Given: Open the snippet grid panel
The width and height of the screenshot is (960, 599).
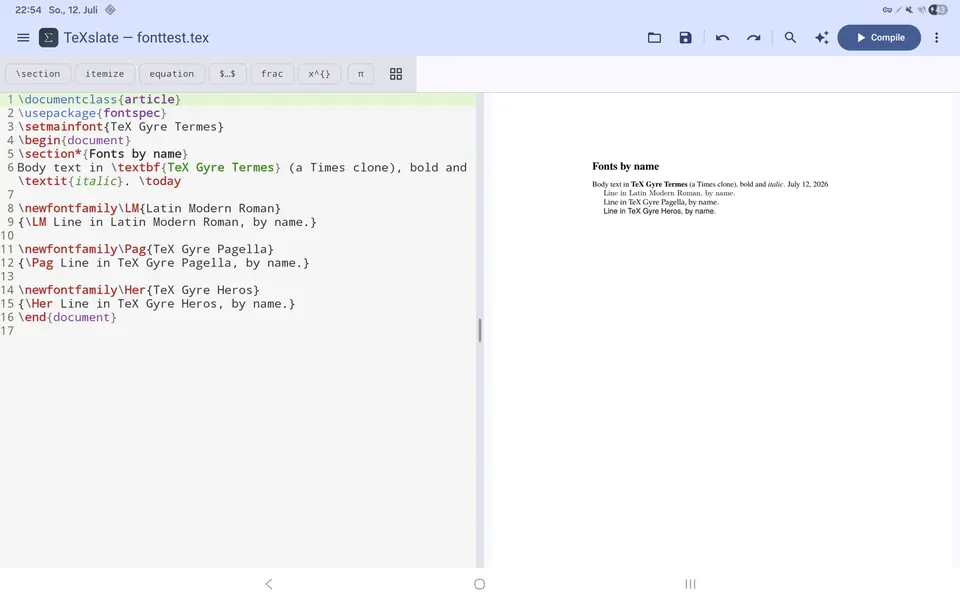Looking at the screenshot, I should tap(396, 74).
